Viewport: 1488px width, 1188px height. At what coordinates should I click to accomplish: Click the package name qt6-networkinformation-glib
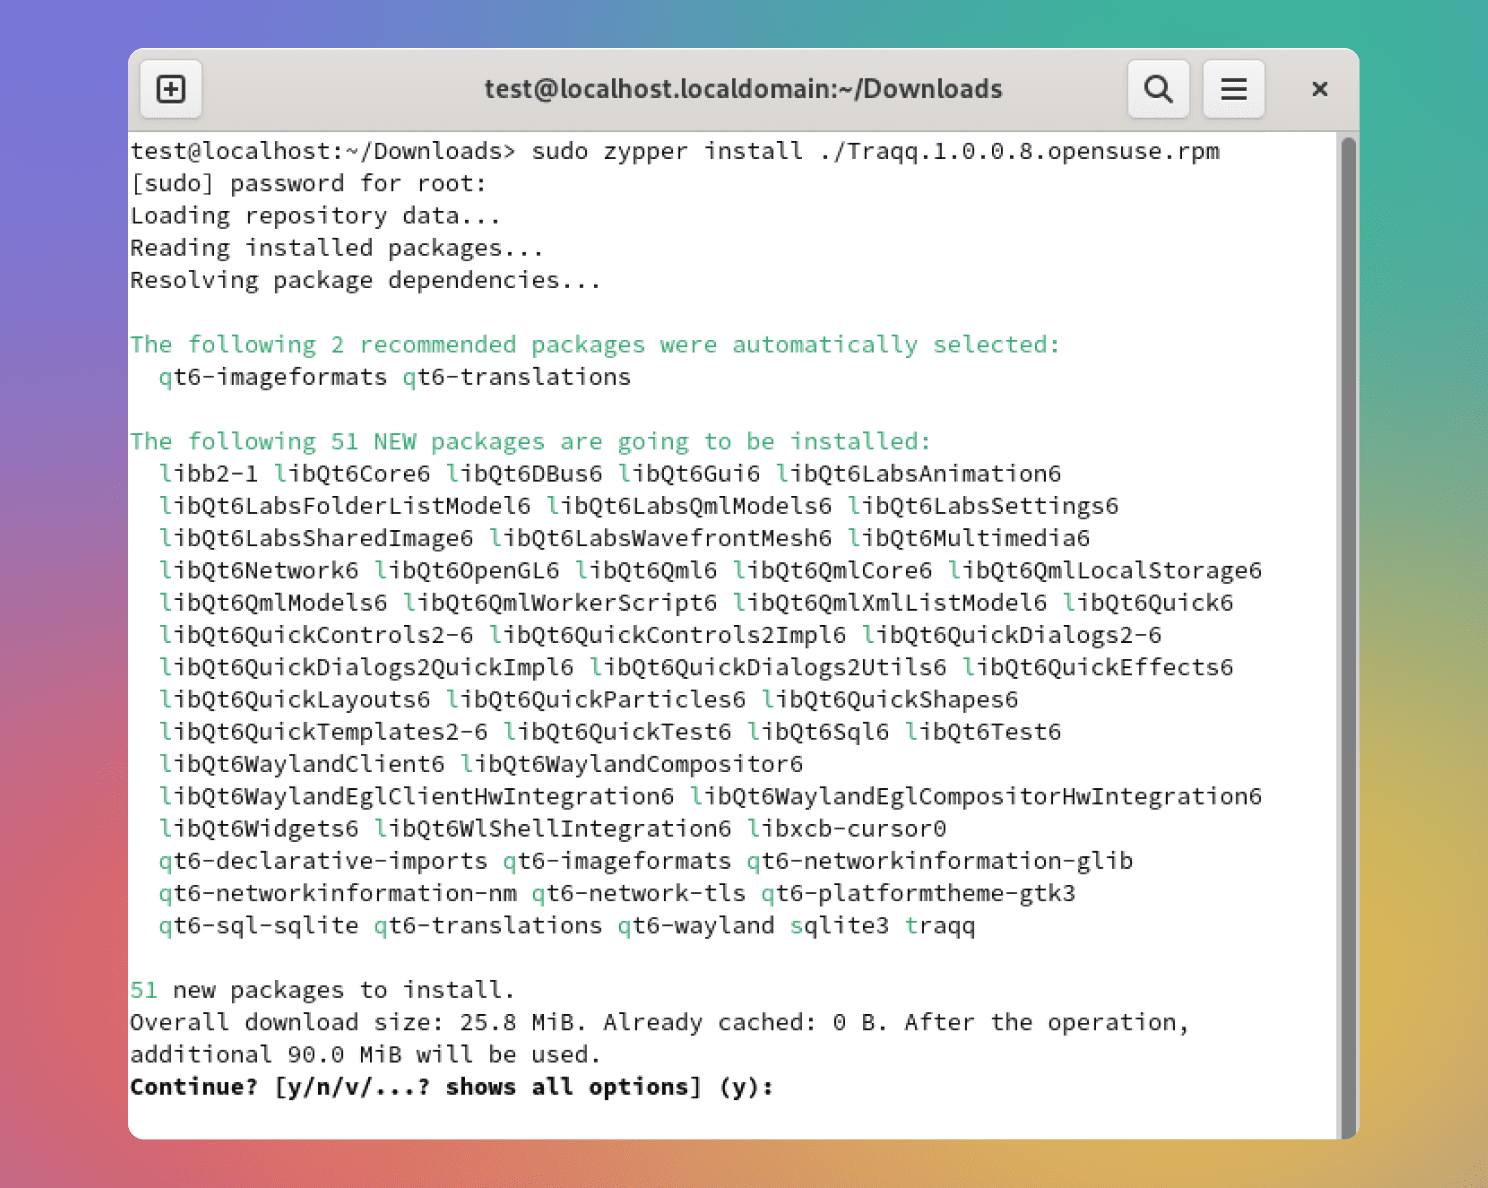940,861
